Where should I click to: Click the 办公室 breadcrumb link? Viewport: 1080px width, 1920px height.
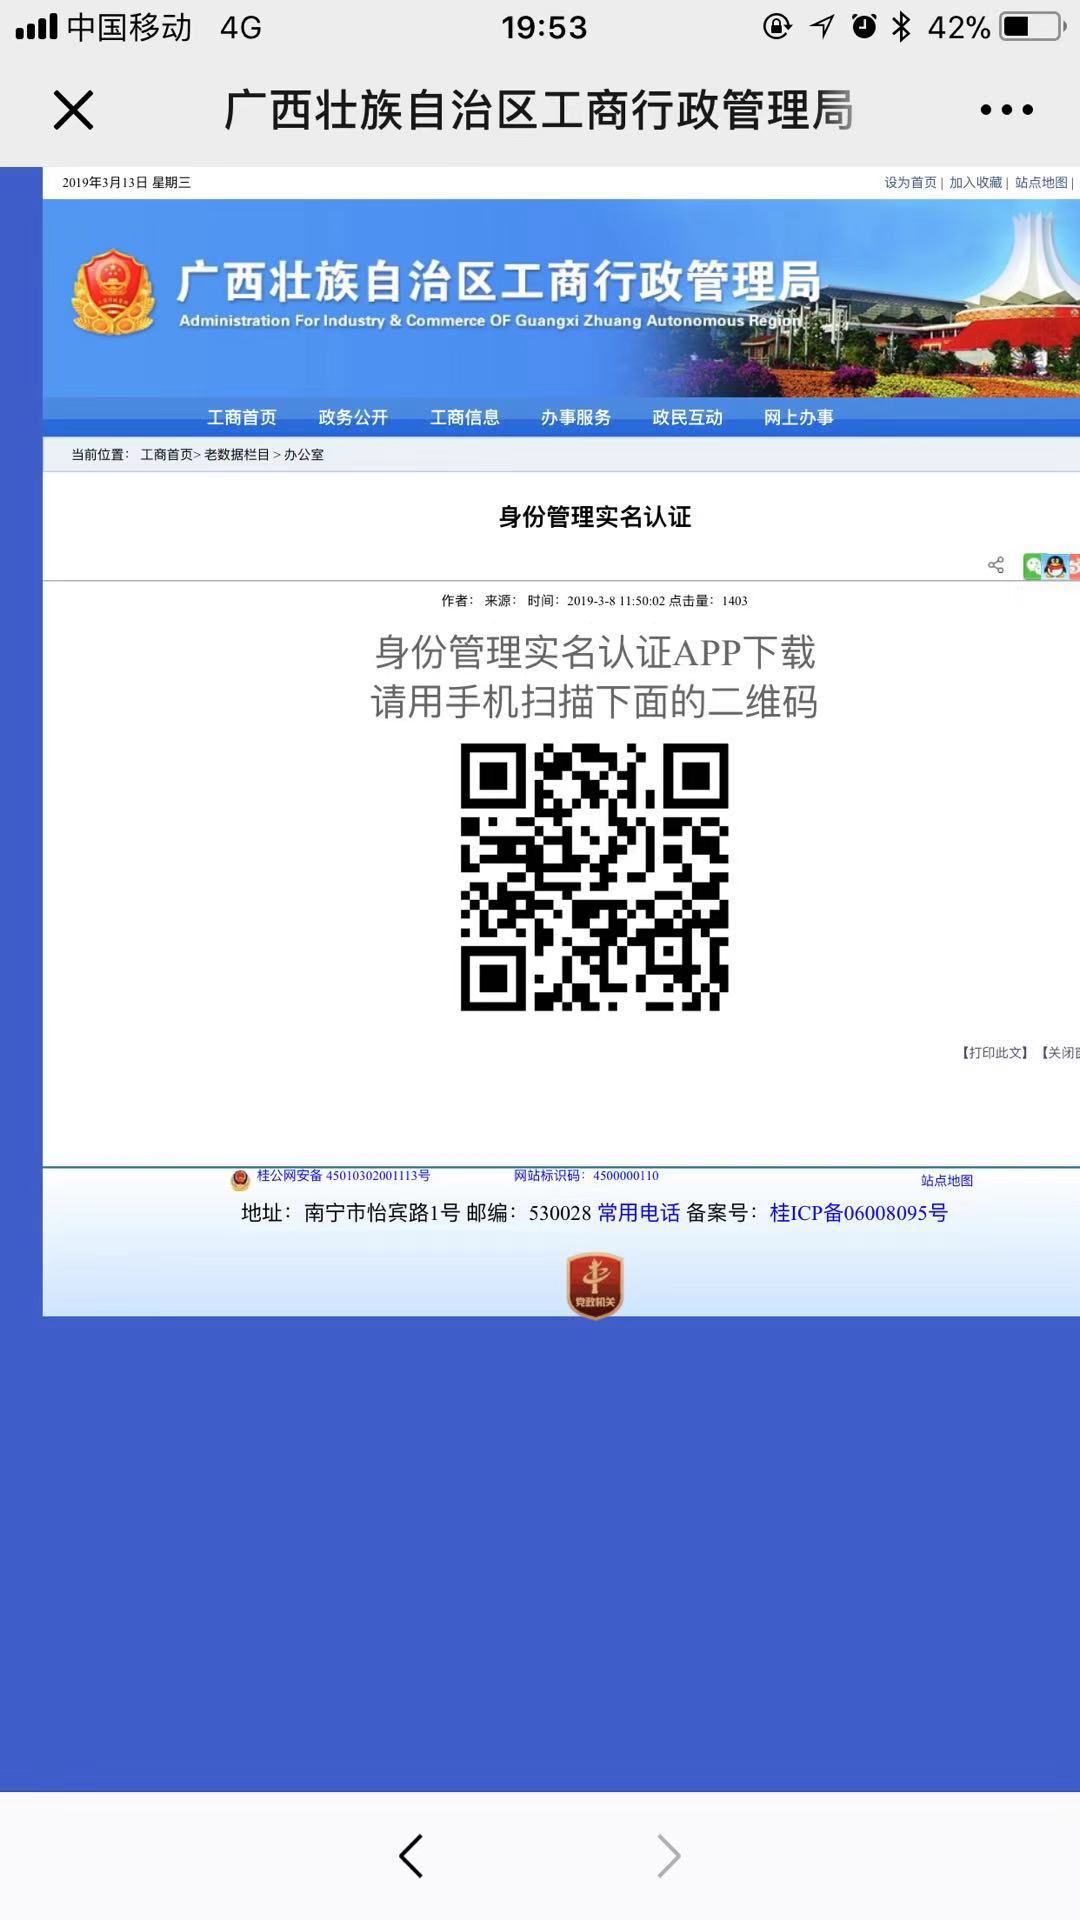coord(304,454)
